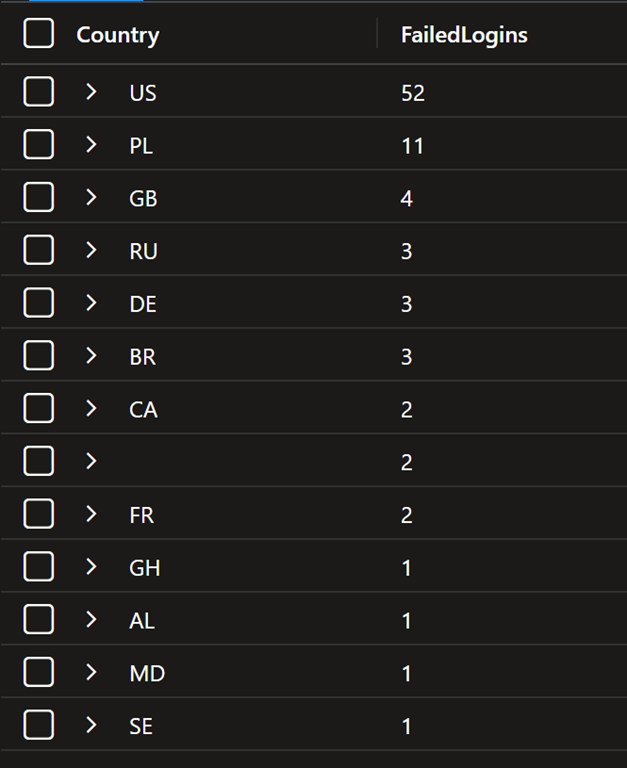Expand the GB row chevron
Viewport: 627px width, 768px height.
(91, 197)
